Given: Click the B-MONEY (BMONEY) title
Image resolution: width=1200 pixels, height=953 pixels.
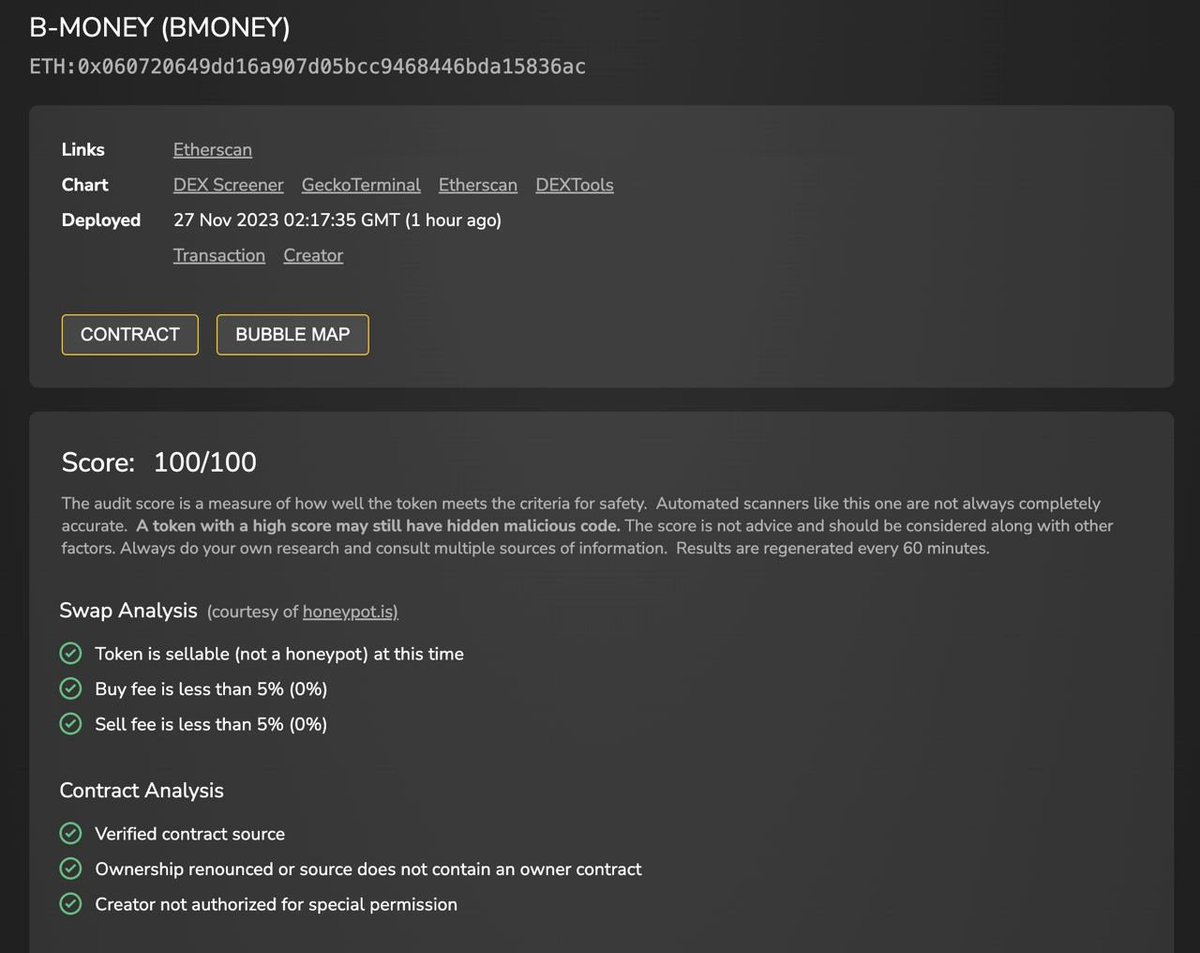Looking at the screenshot, I should 160,28.
